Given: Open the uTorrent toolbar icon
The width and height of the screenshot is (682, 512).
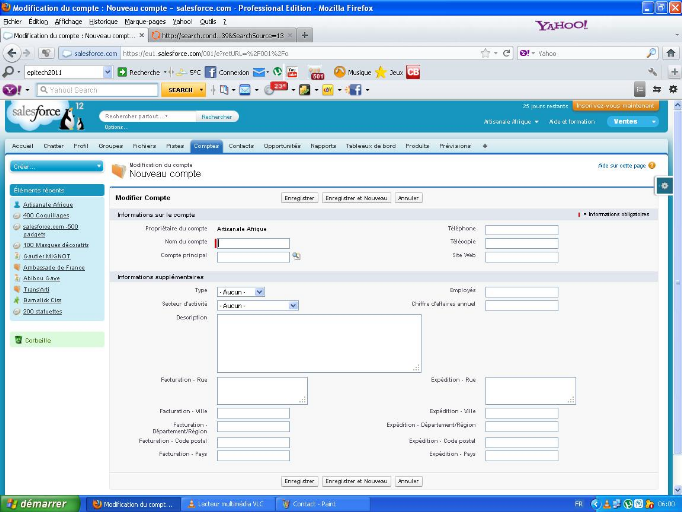Looking at the screenshot, I should (x=277, y=72).
